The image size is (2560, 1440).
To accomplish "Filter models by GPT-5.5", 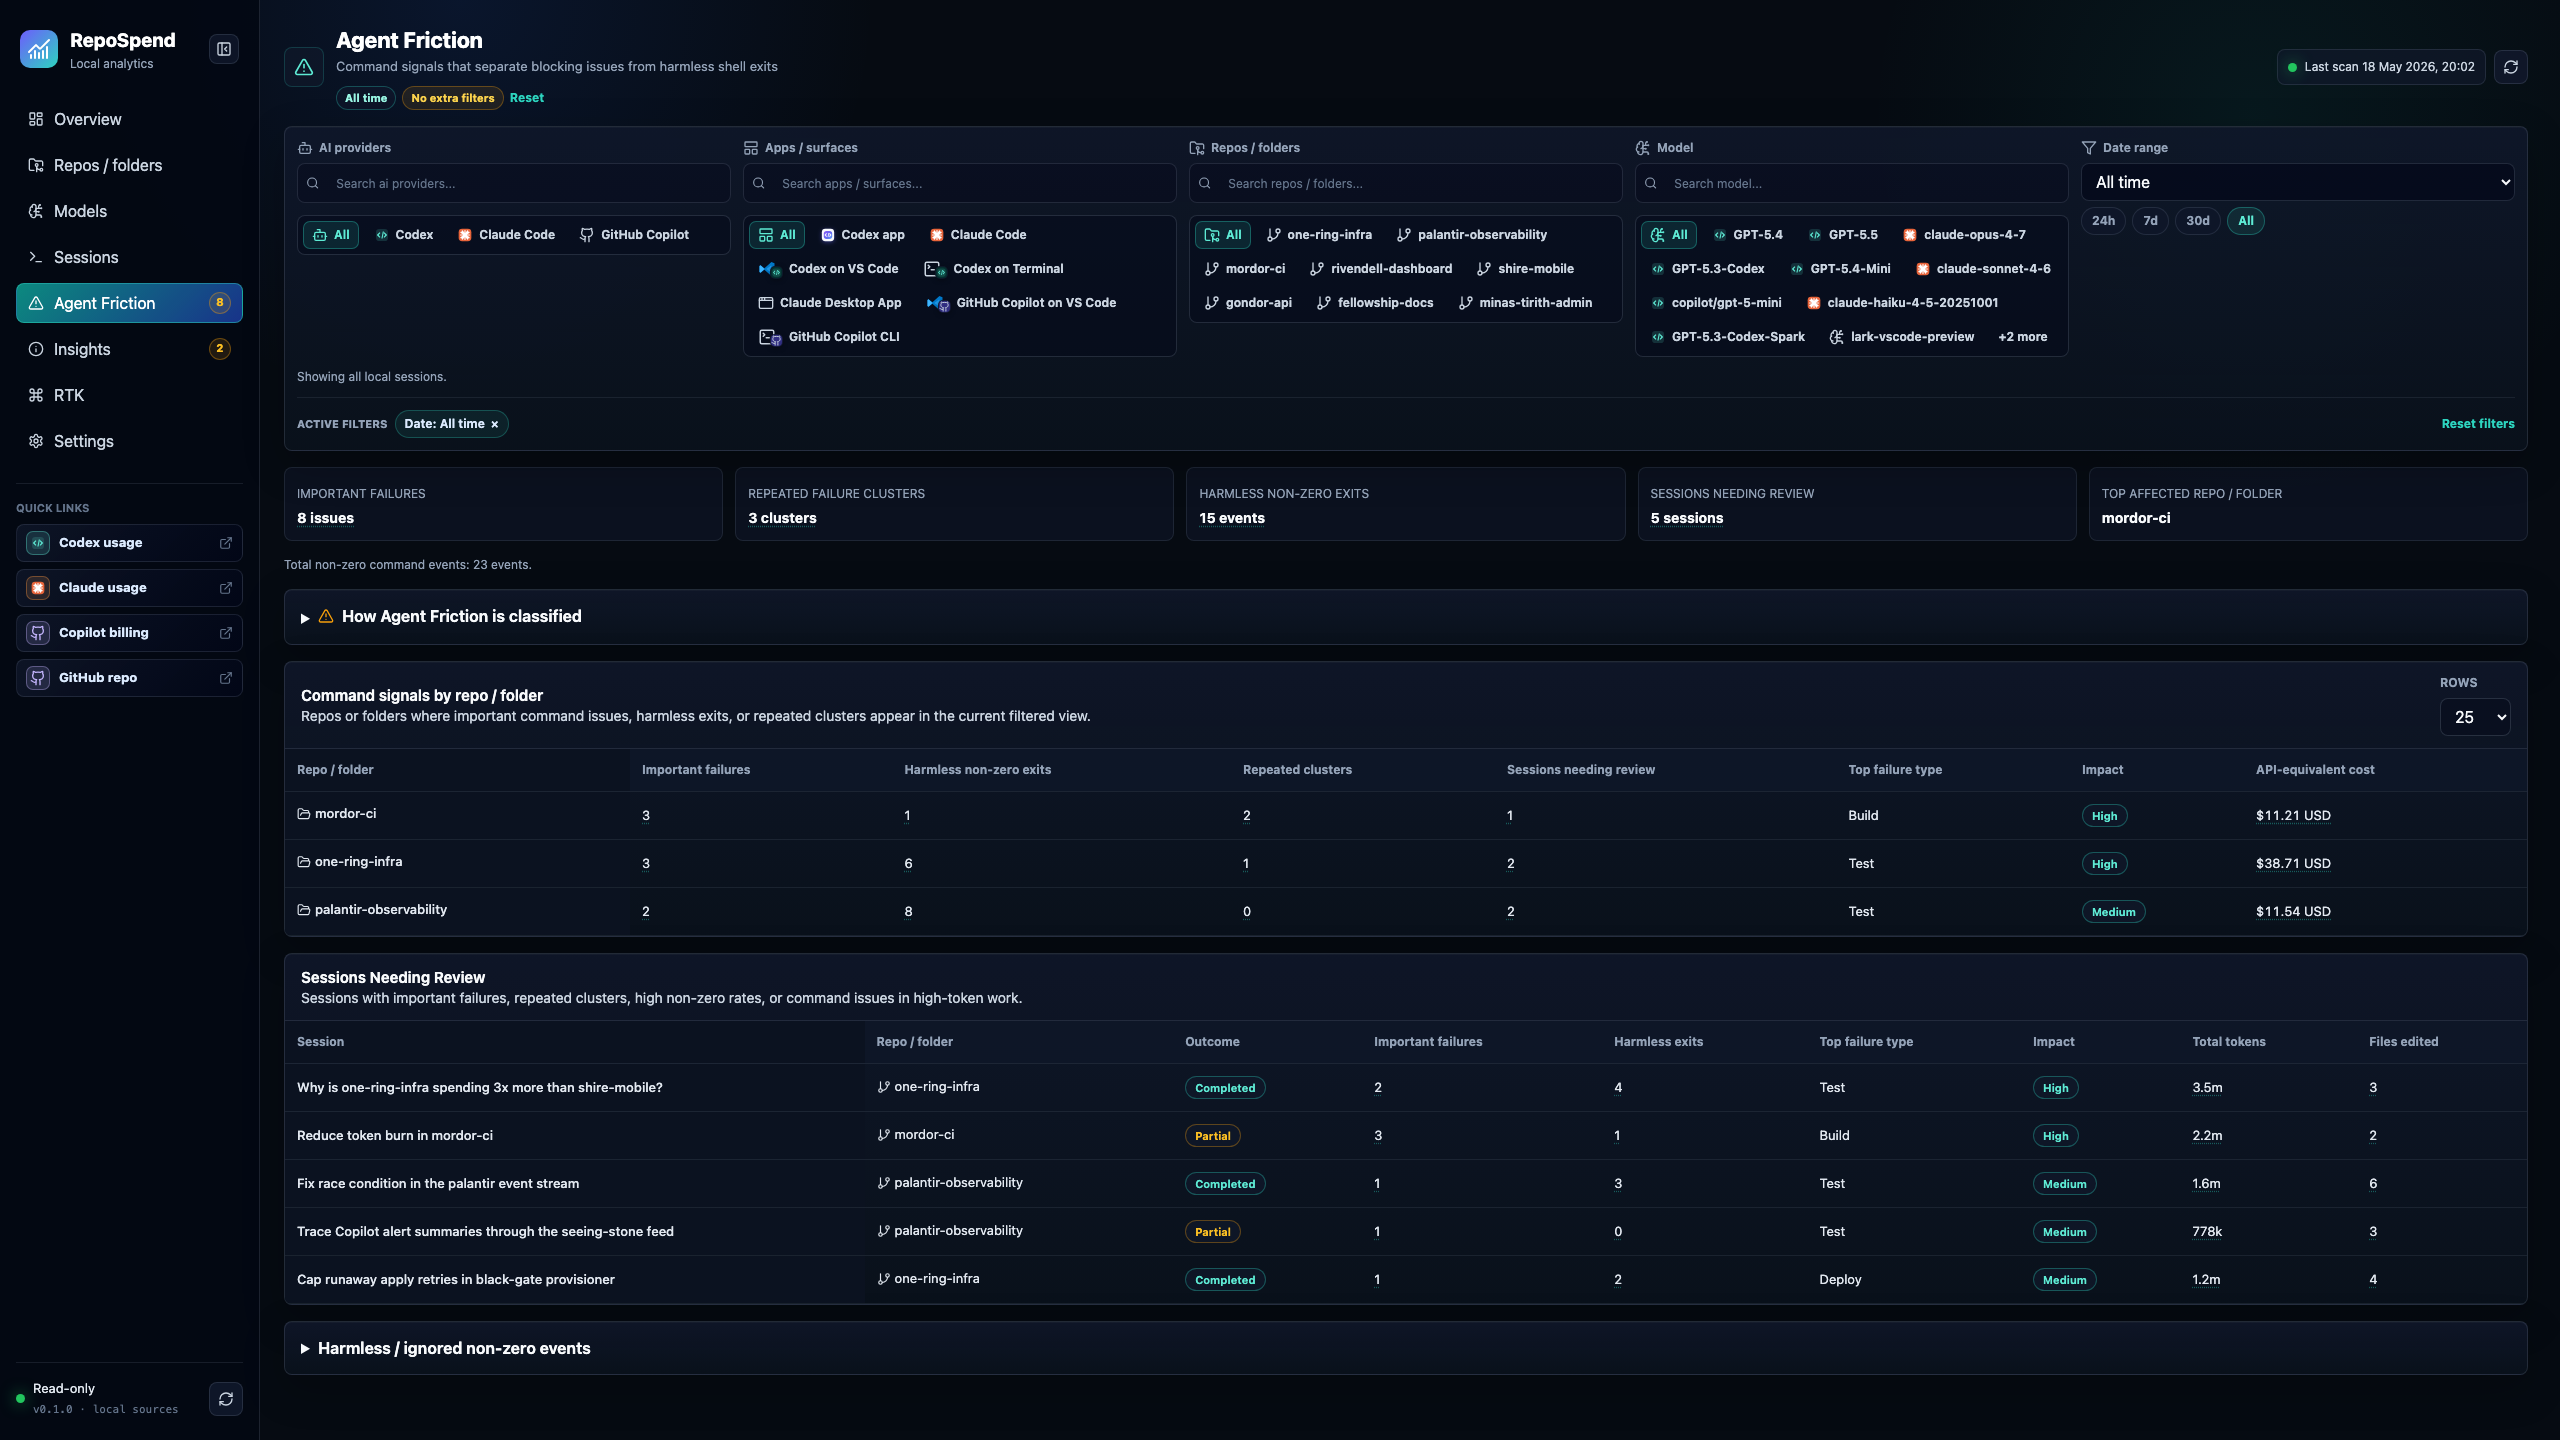I will point(1843,235).
